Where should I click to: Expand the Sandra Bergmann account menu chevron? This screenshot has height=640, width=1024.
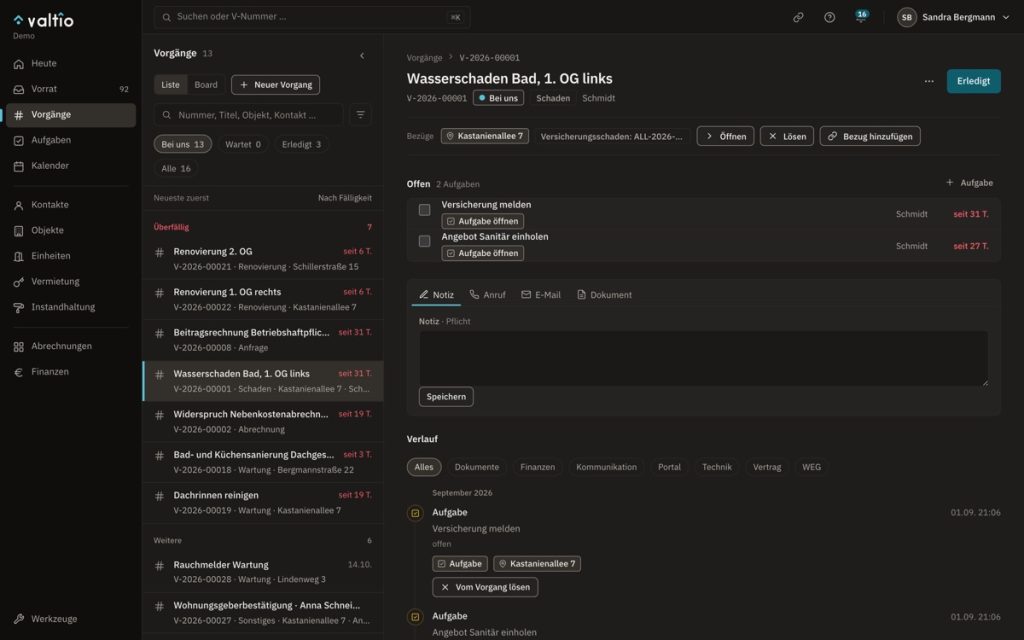pos(1006,18)
